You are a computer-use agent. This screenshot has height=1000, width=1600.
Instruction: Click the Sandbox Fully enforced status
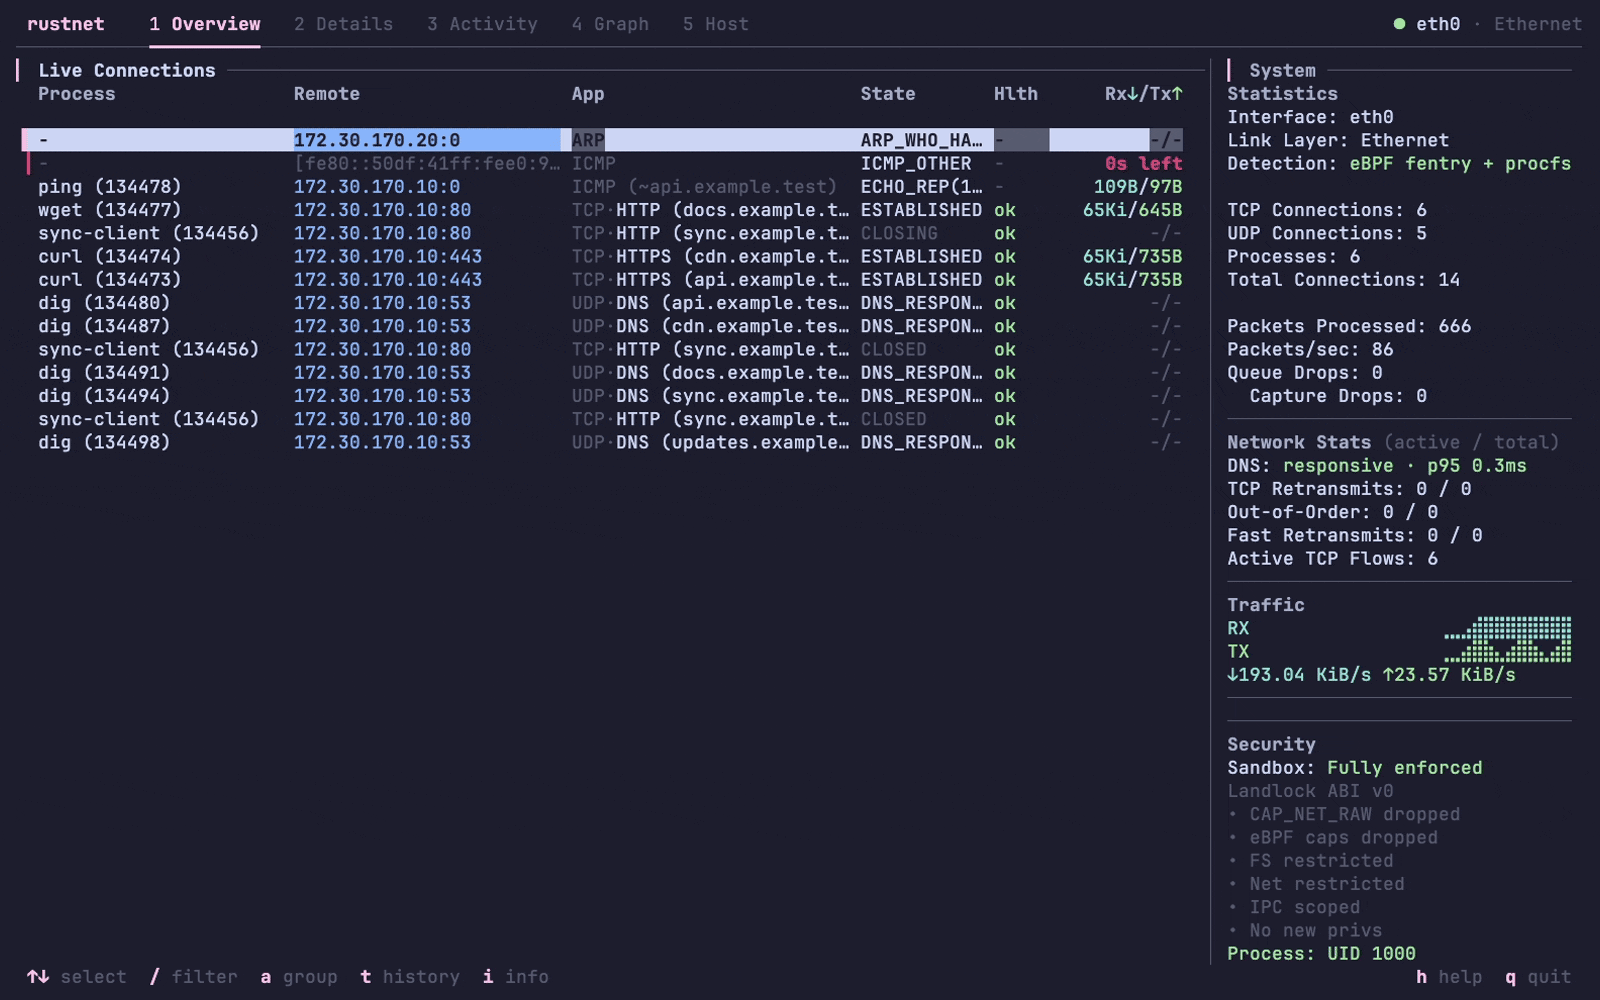click(x=1355, y=768)
